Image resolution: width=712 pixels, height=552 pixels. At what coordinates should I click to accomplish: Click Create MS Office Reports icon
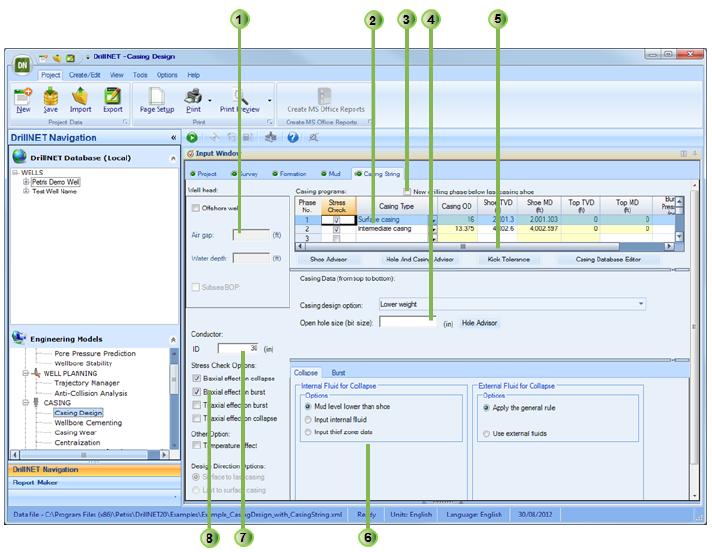(x=324, y=95)
